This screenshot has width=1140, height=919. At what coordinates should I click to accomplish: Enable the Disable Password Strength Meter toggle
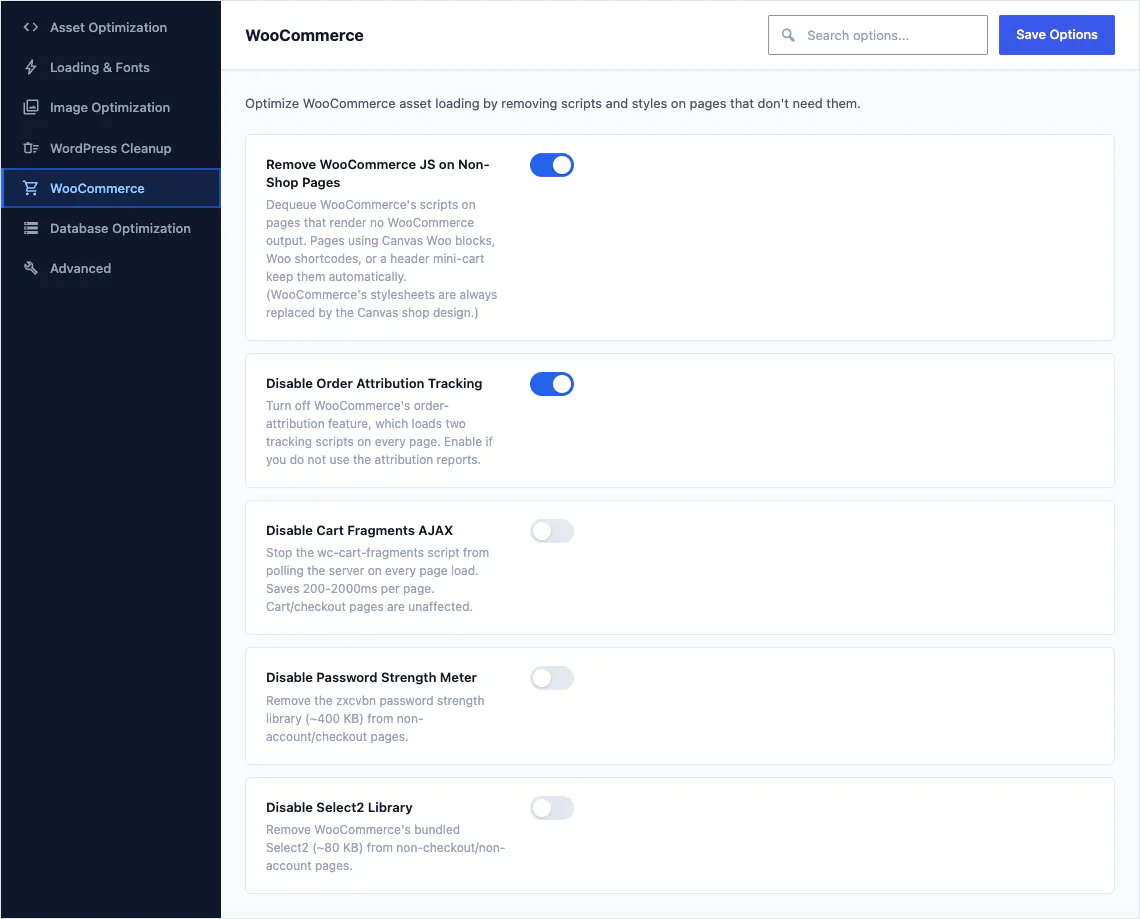pyautogui.click(x=552, y=678)
